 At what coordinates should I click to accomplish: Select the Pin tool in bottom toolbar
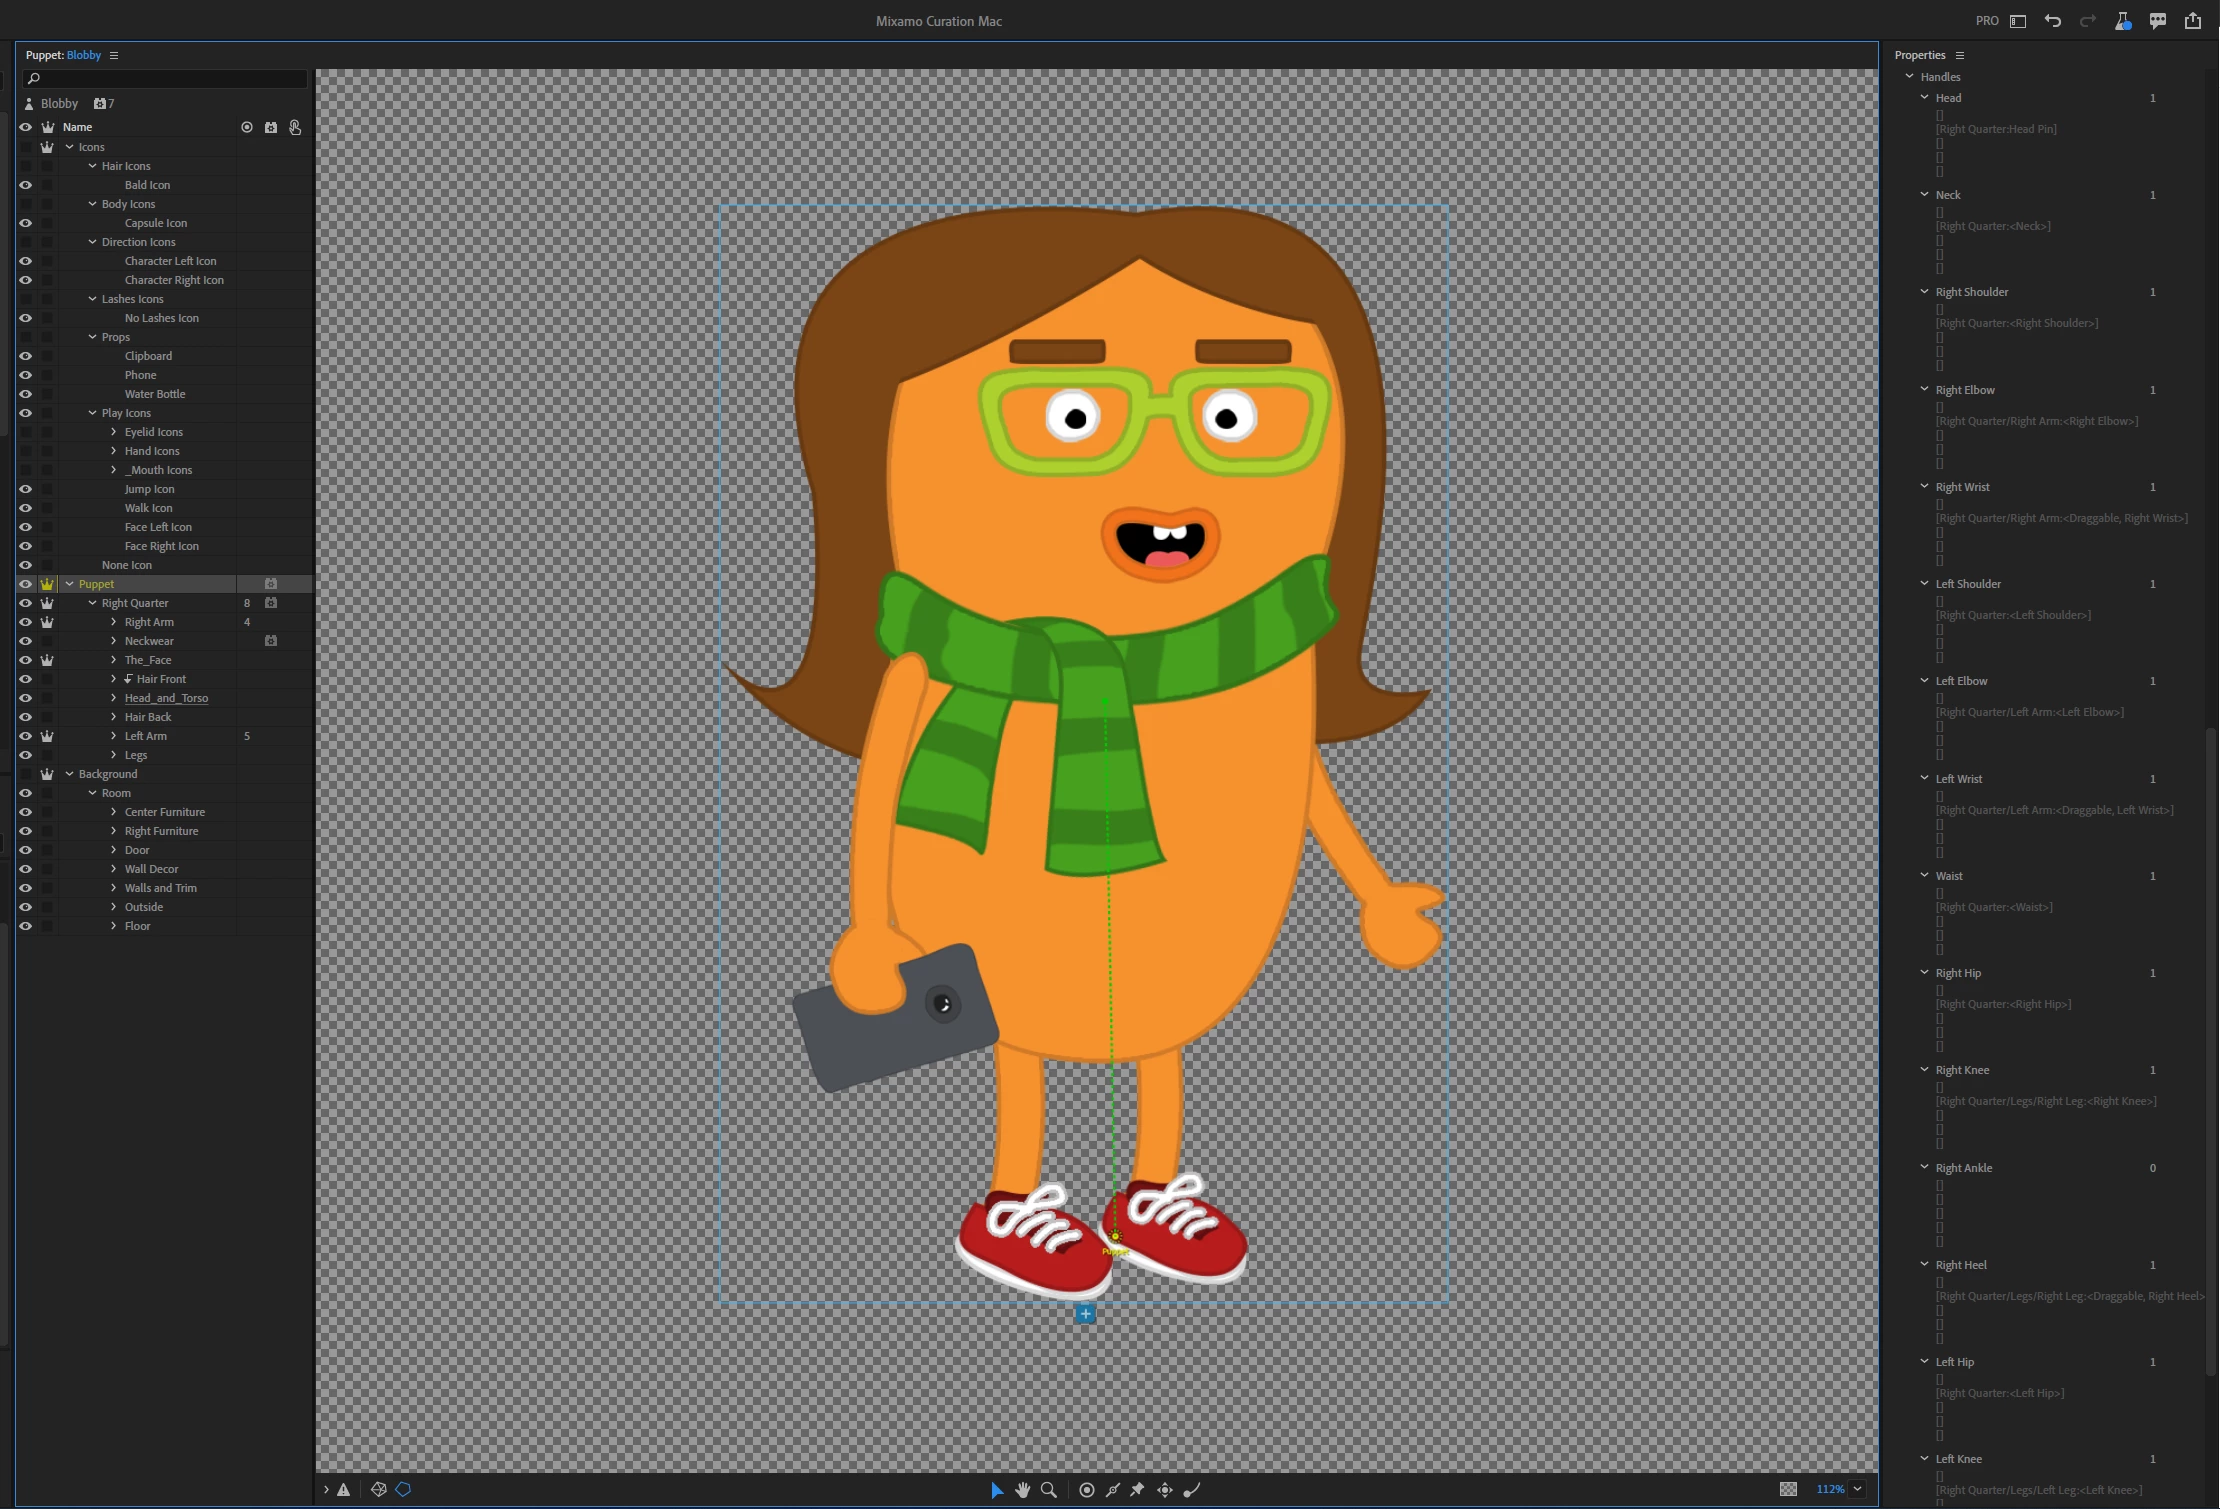1138,1490
